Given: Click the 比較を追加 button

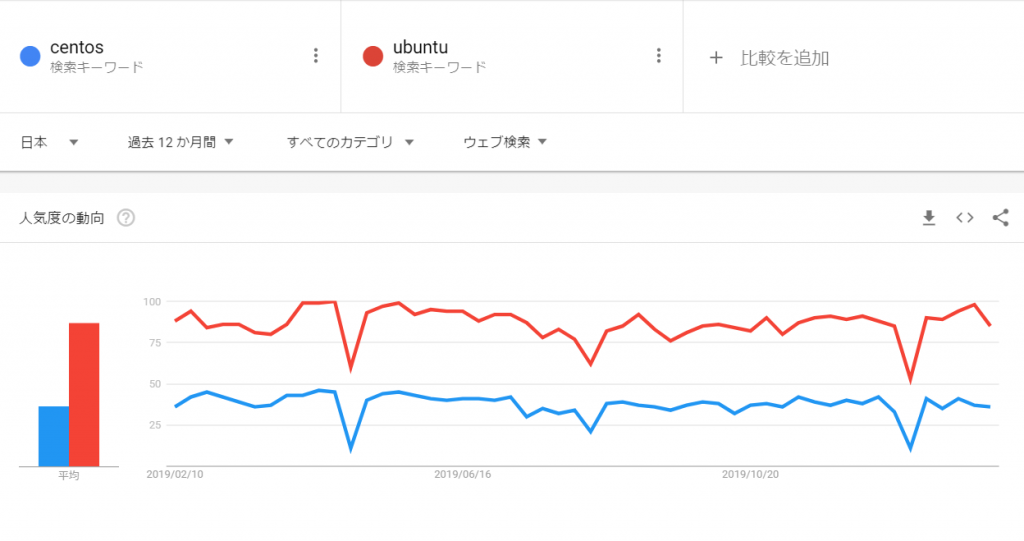Looking at the screenshot, I should point(769,57).
